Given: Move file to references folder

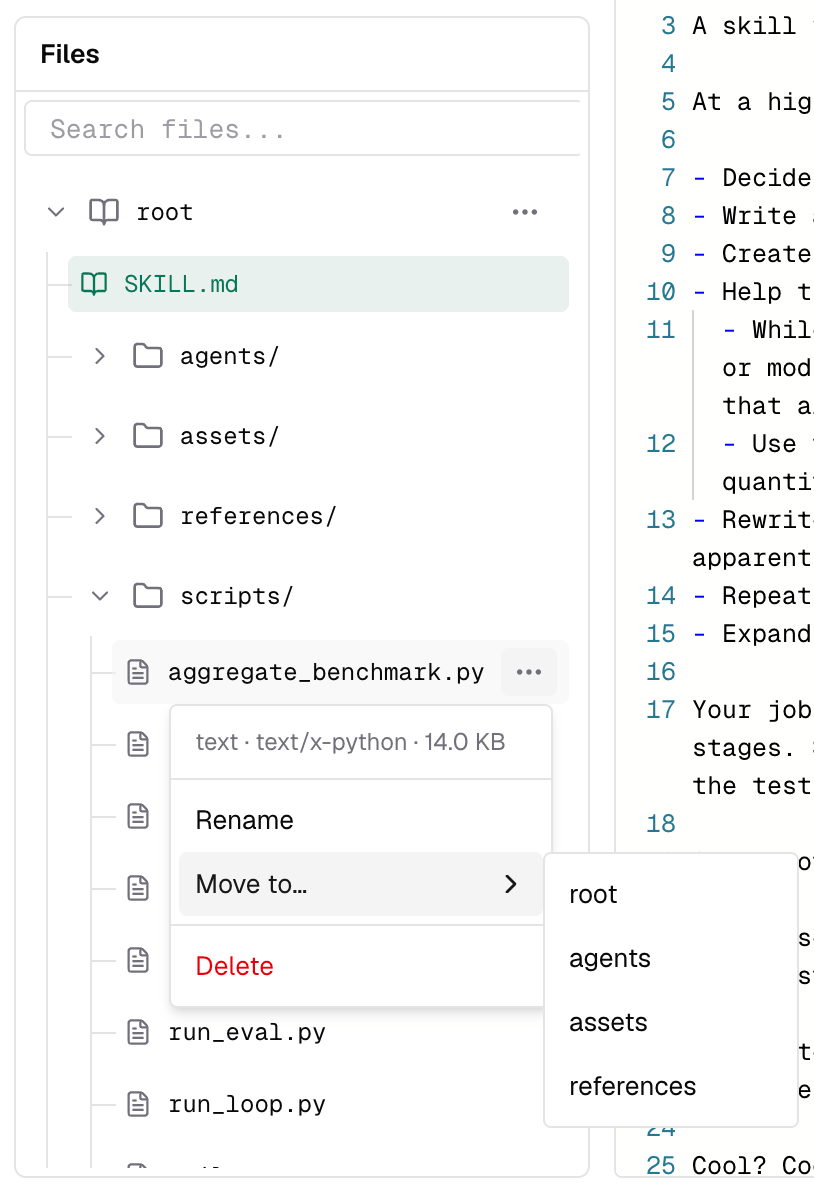Looking at the screenshot, I should click(x=671, y=1086).
